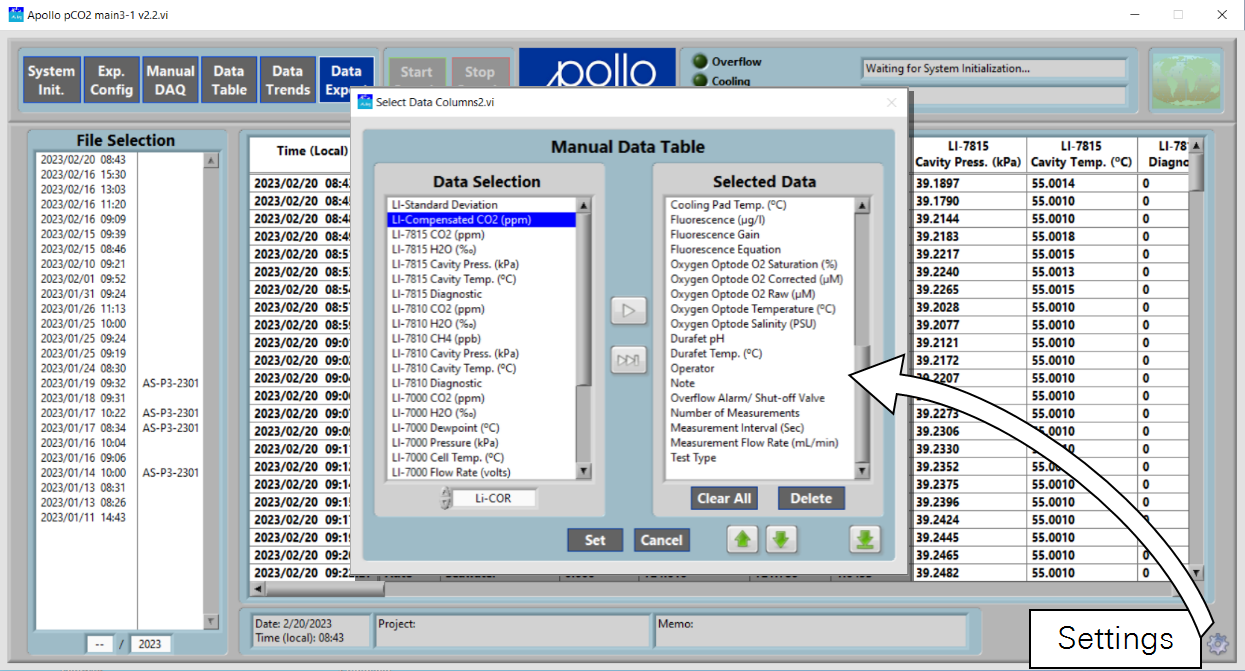Image resolution: width=1245 pixels, height=671 pixels.
Task: Click the year field showing 2023
Action: tap(150, 644)
